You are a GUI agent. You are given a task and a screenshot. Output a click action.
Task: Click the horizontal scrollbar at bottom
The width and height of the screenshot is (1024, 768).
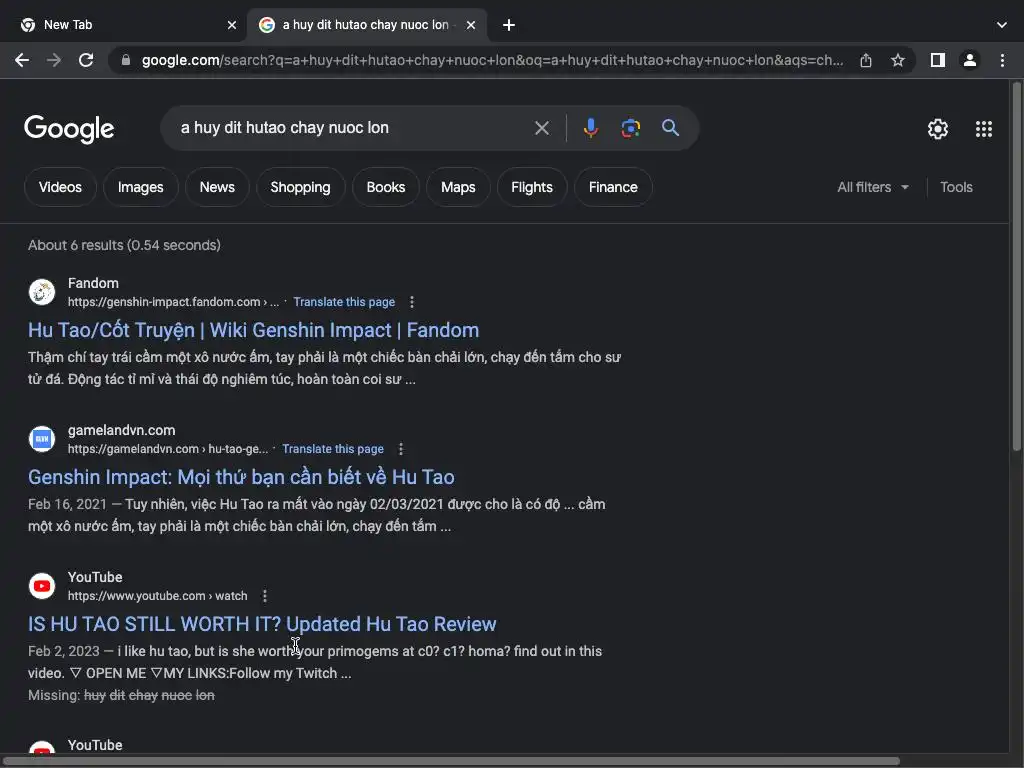[451, 761]
